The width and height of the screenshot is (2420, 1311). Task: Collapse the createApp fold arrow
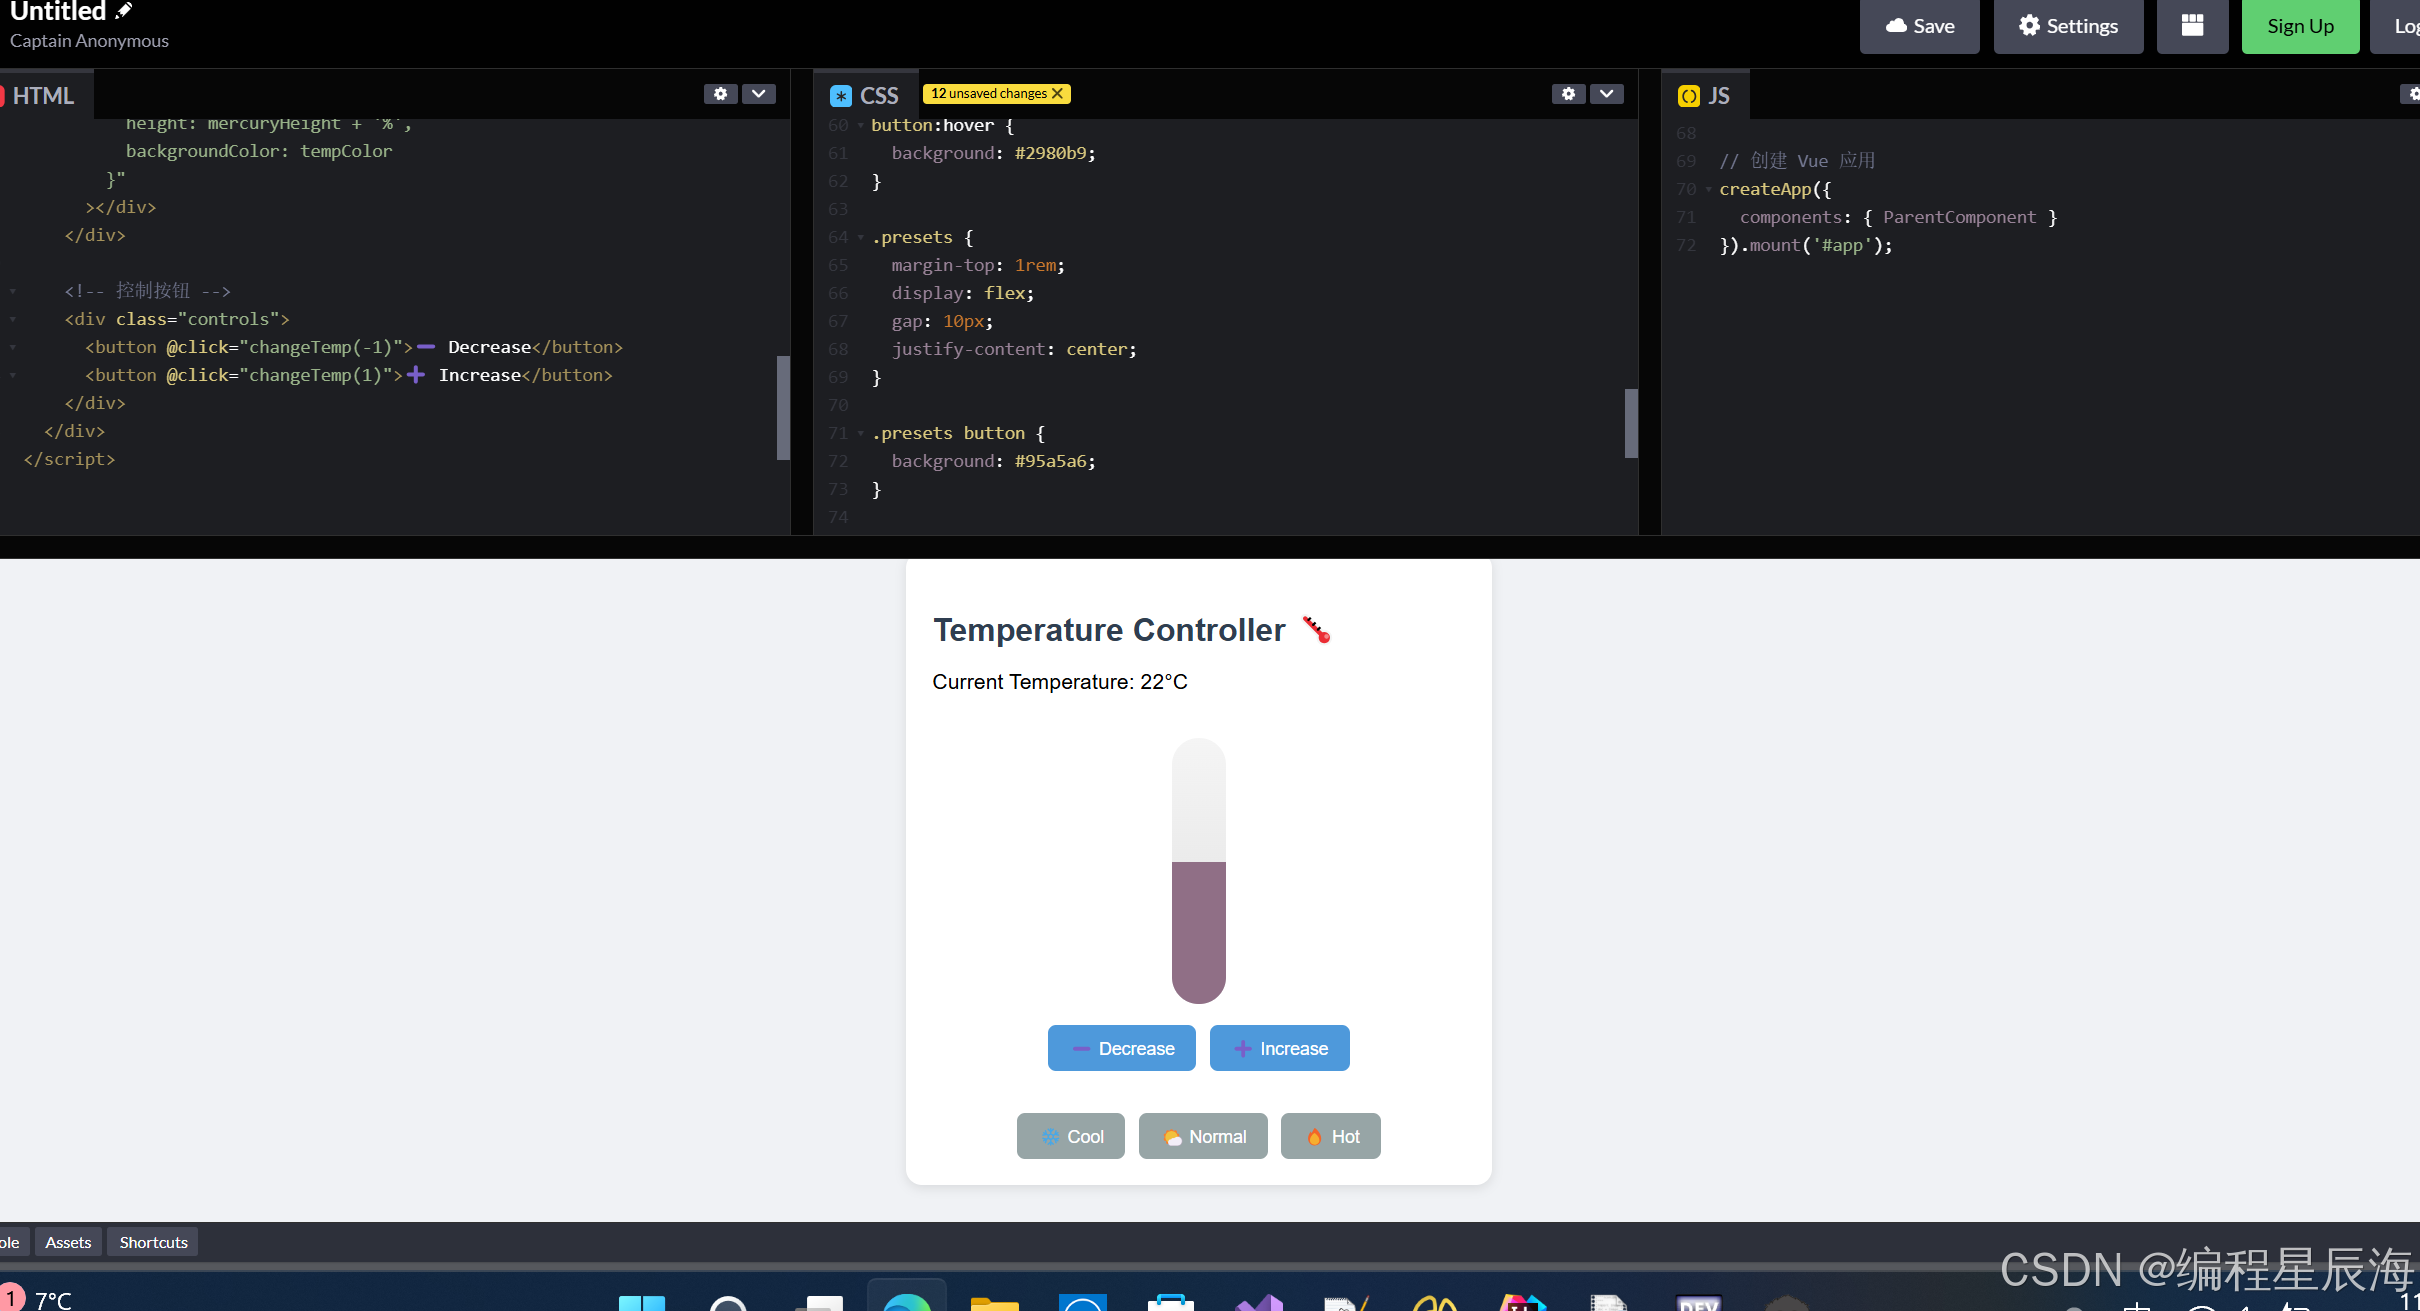tap(1708, 190)
